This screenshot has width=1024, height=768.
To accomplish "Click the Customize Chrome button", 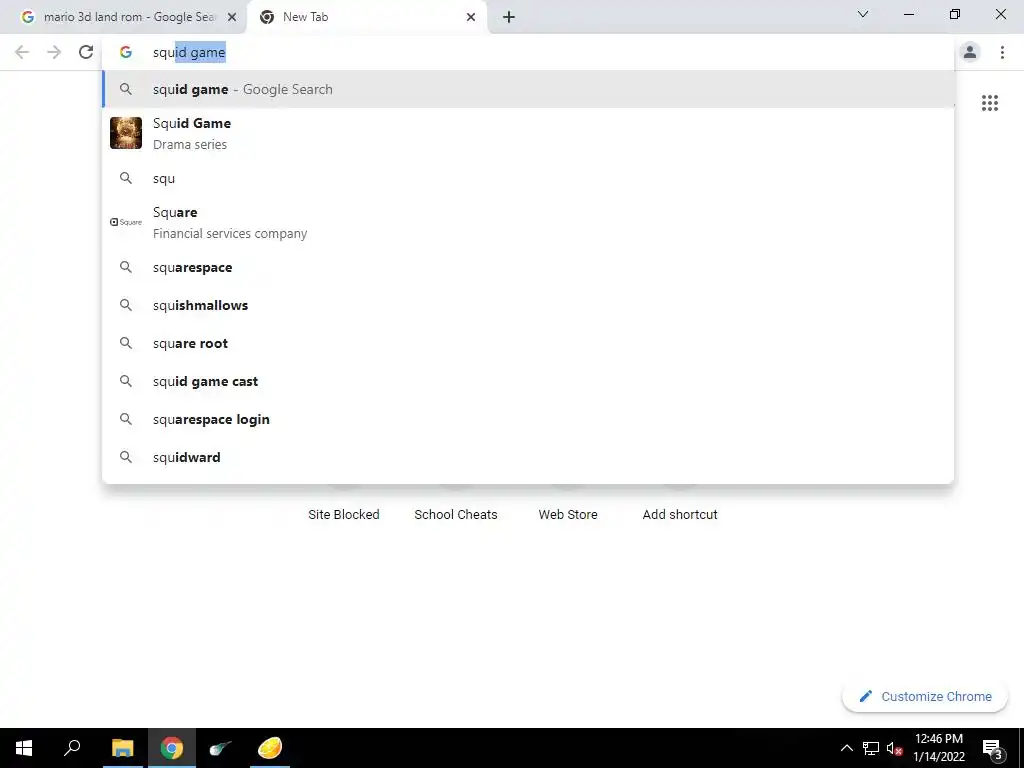I will coord(925,696).
